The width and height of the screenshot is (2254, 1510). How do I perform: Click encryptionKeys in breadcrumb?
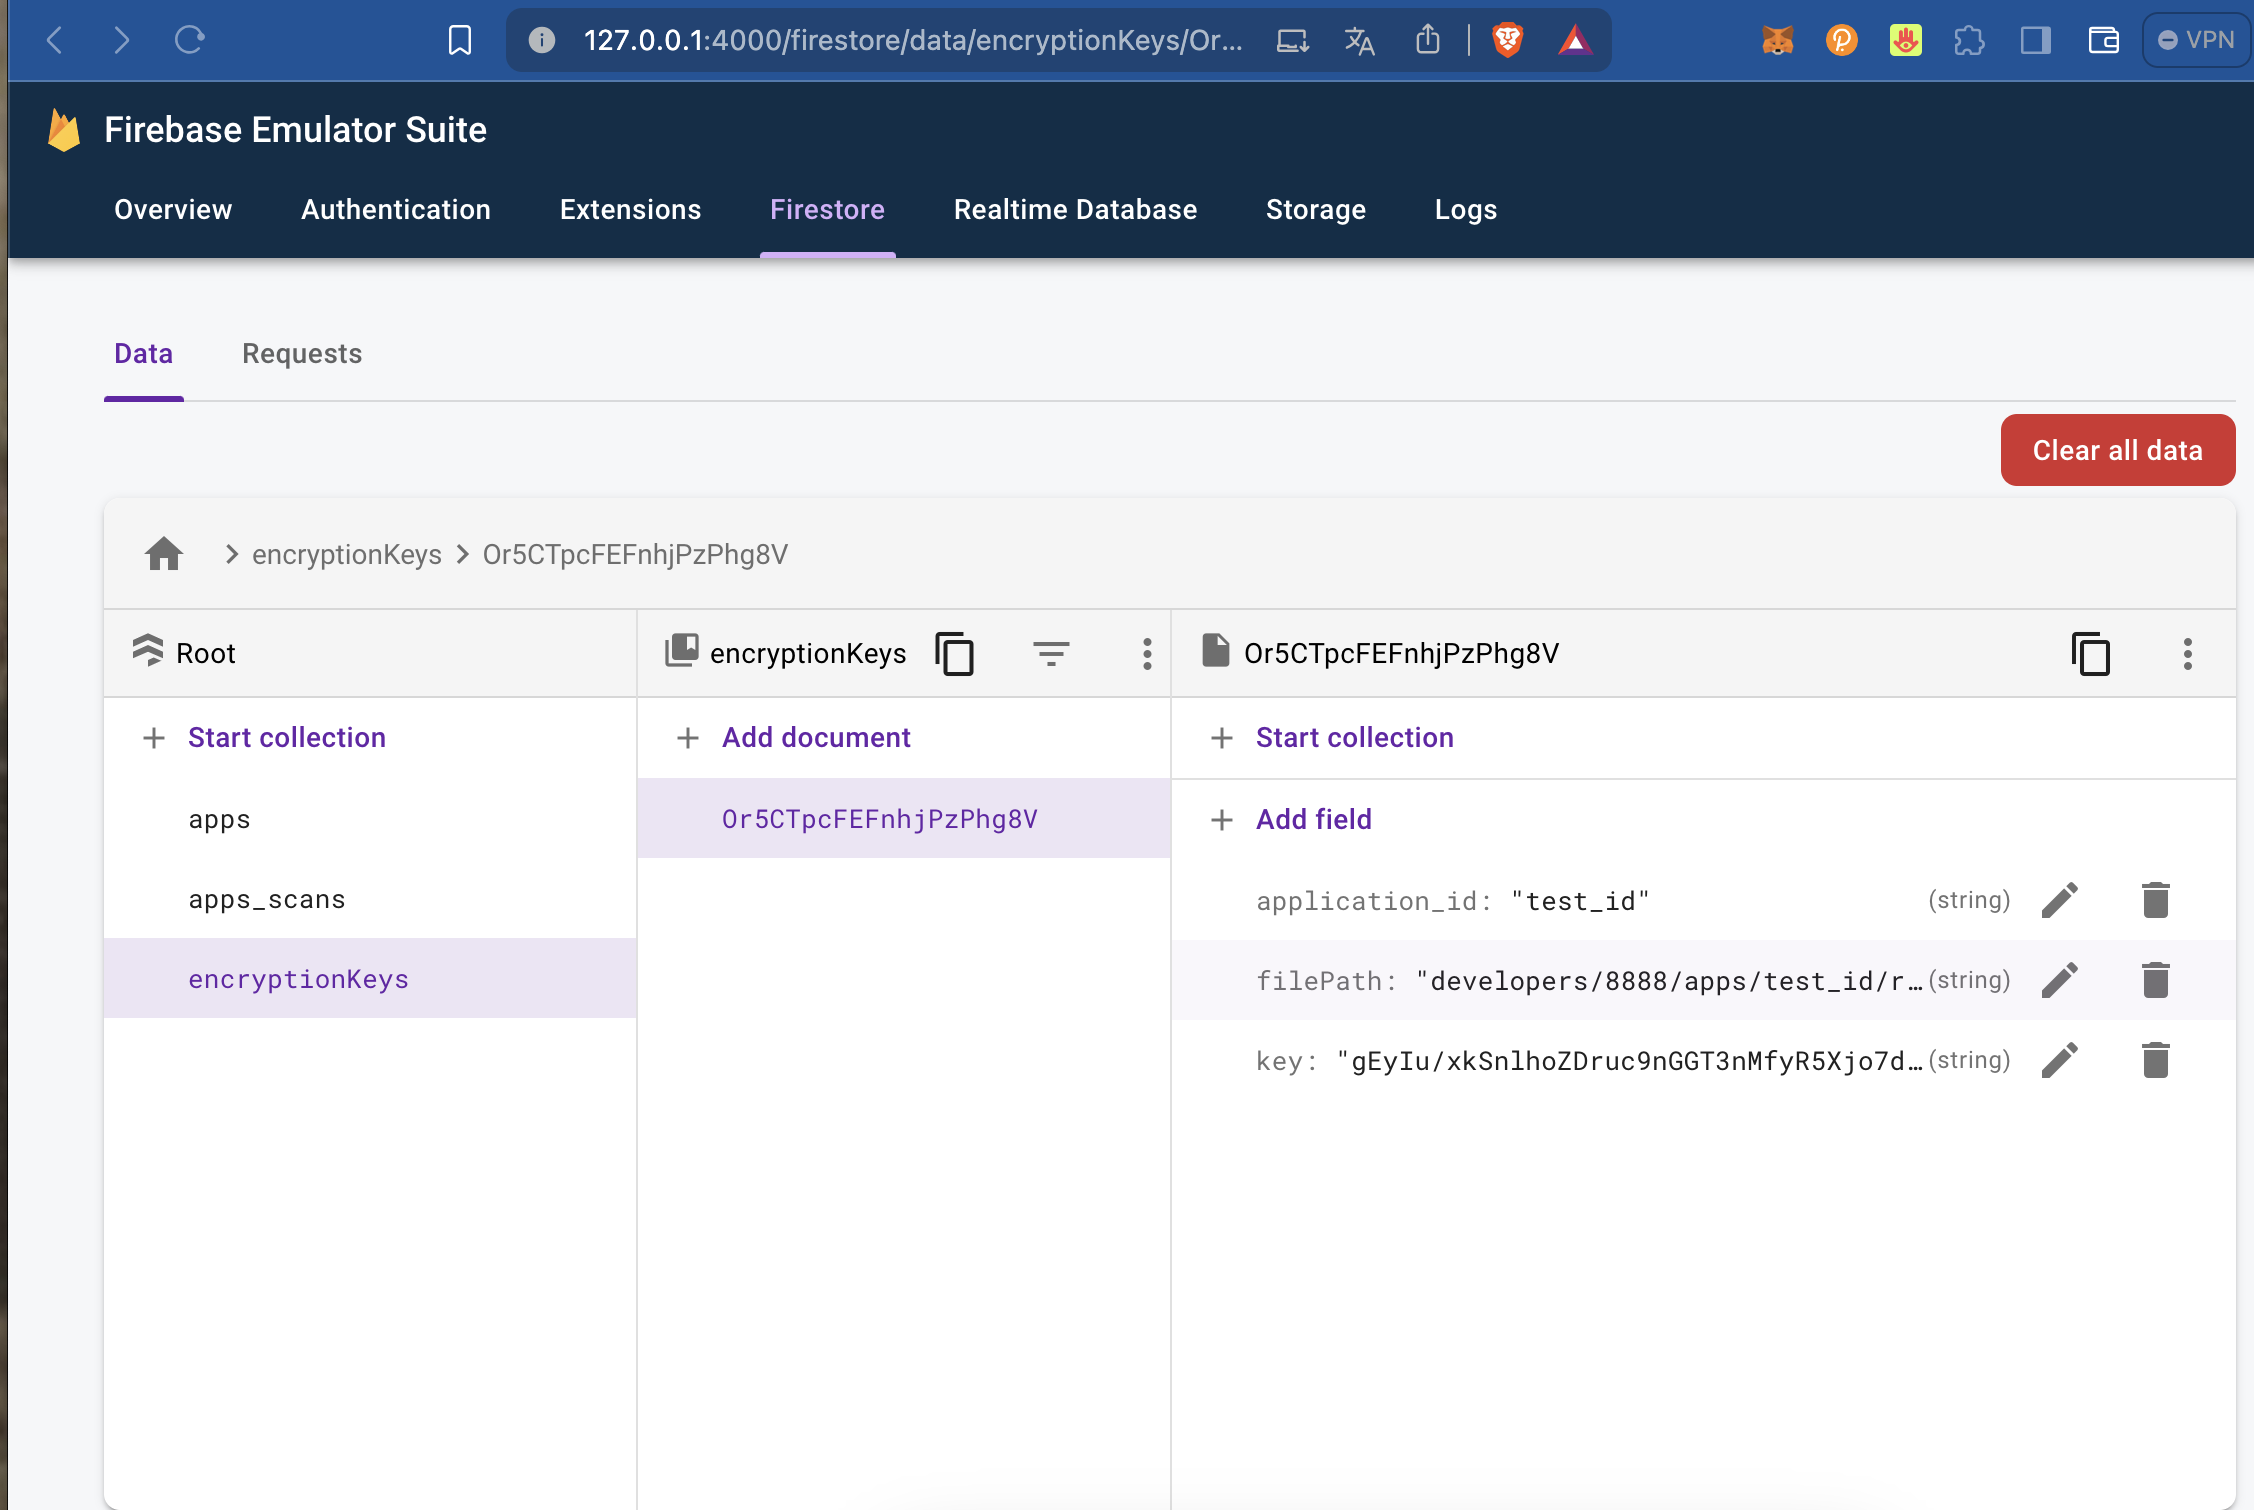[346, 554]
